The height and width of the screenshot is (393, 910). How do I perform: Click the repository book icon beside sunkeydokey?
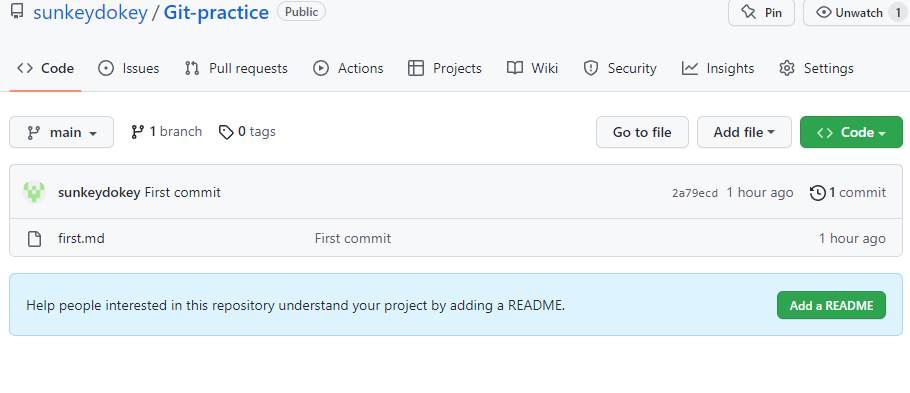click(x=17, y=12)
